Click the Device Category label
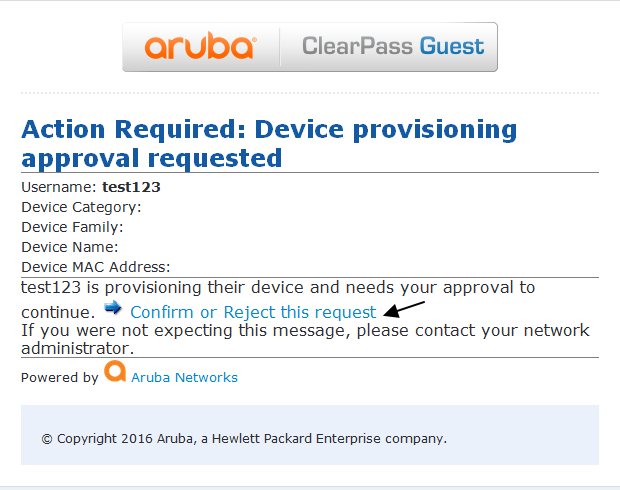Viewport: 620px width, 490px height. (81, 207)
